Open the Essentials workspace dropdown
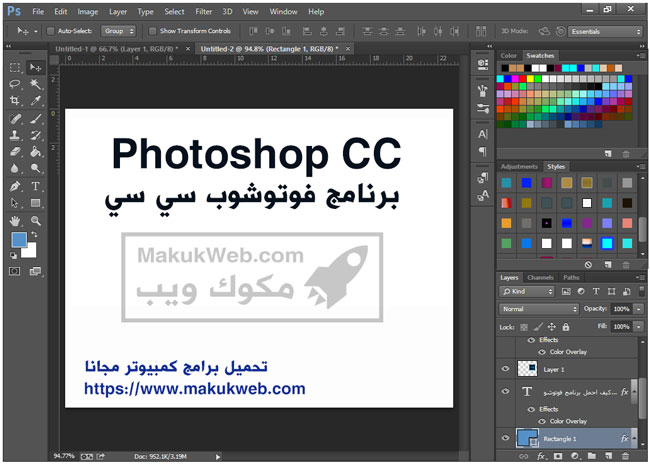The height and width of the screenshot is (464, 650). click(x=605, y=32)
